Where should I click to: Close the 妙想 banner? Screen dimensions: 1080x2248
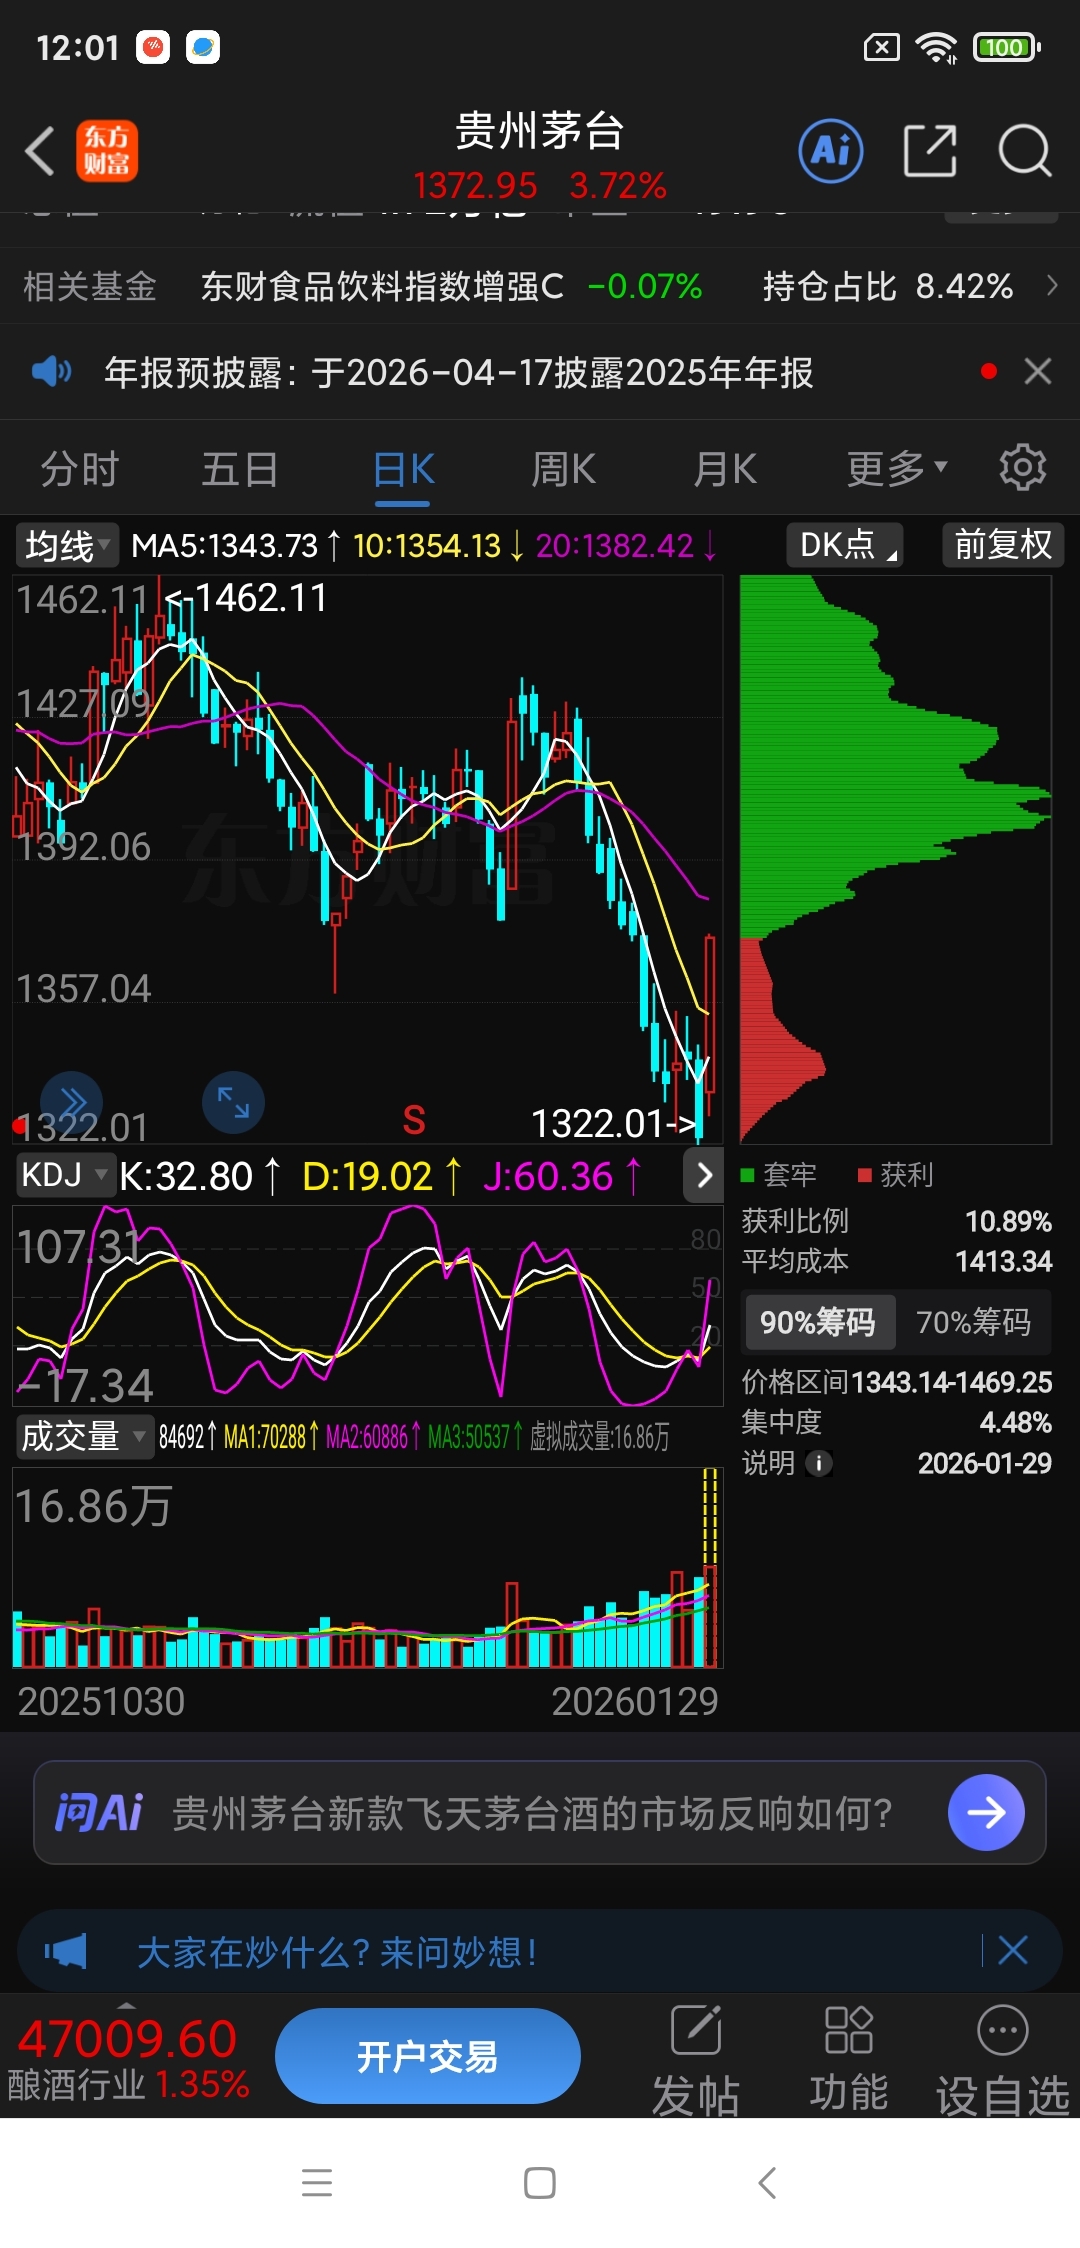click(x=1013, y=1950)
